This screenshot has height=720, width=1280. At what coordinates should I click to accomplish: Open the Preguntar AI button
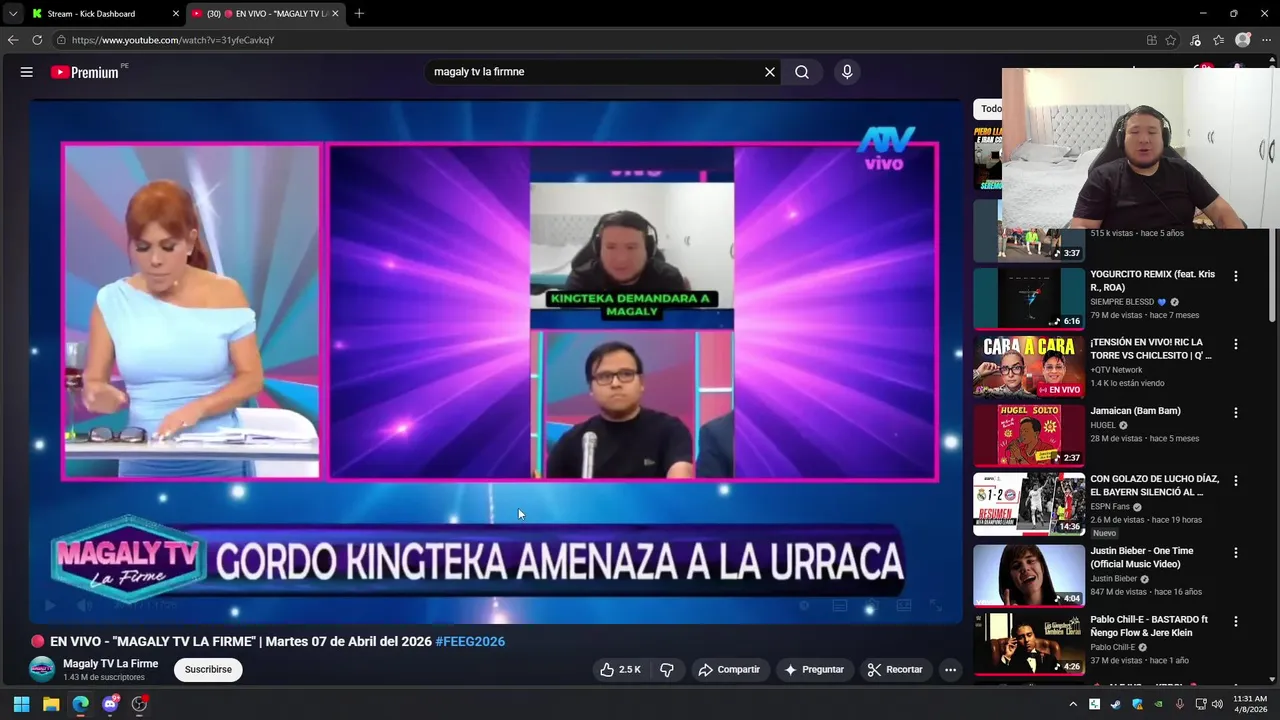[814, 670]
